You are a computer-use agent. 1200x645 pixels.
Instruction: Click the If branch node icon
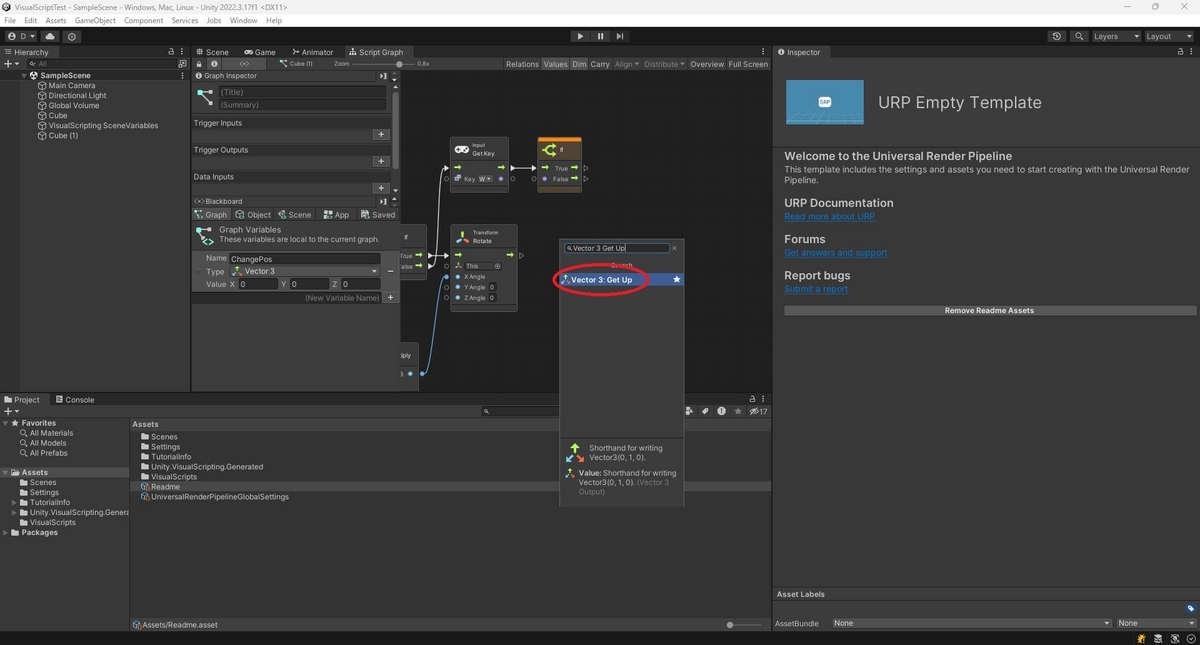point(549,150)
